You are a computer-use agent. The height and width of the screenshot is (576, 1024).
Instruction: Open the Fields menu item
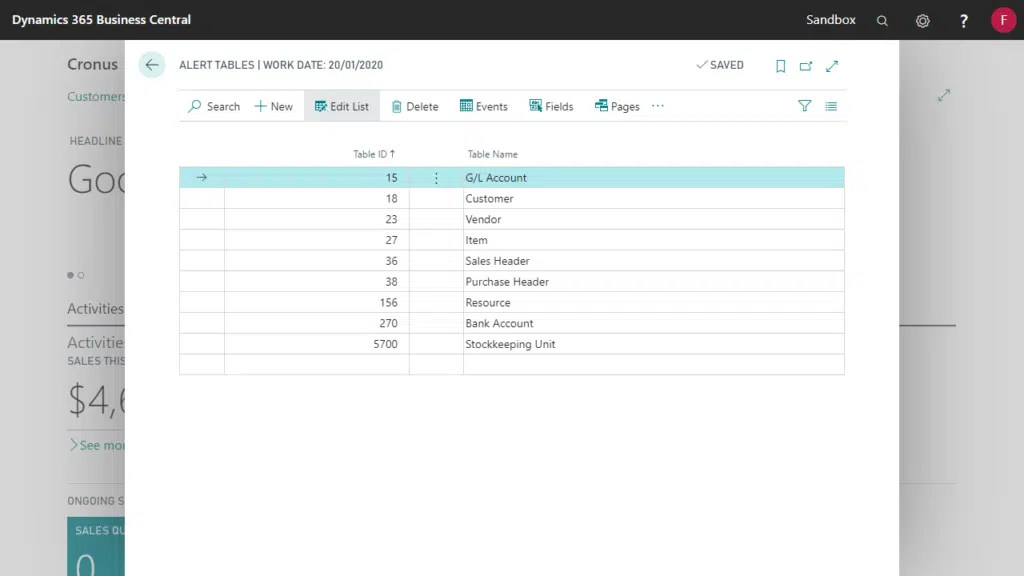pos(551,106)
